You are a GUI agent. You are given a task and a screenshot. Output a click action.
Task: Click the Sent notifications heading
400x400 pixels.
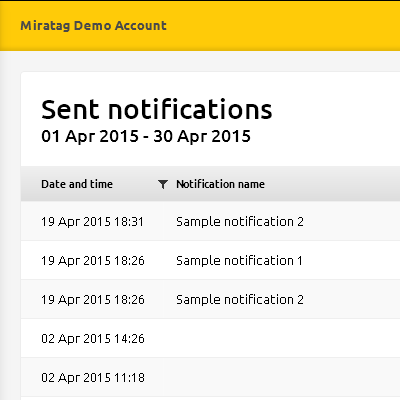click(x=157, y=109)
